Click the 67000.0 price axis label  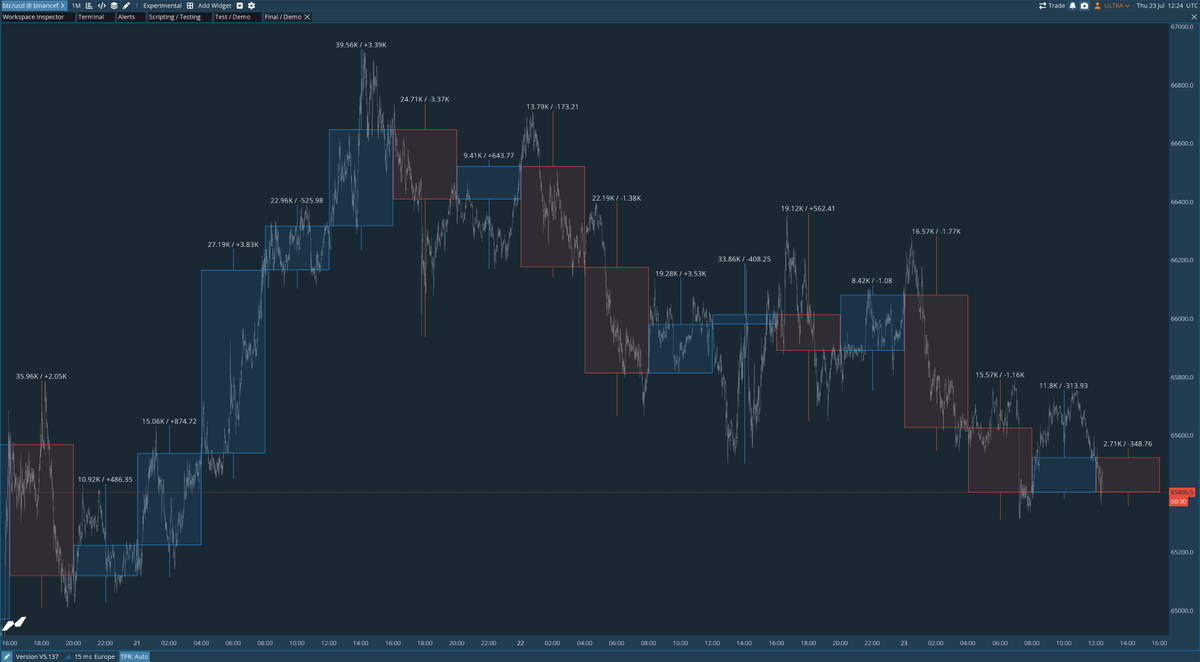click(1182, 26)
